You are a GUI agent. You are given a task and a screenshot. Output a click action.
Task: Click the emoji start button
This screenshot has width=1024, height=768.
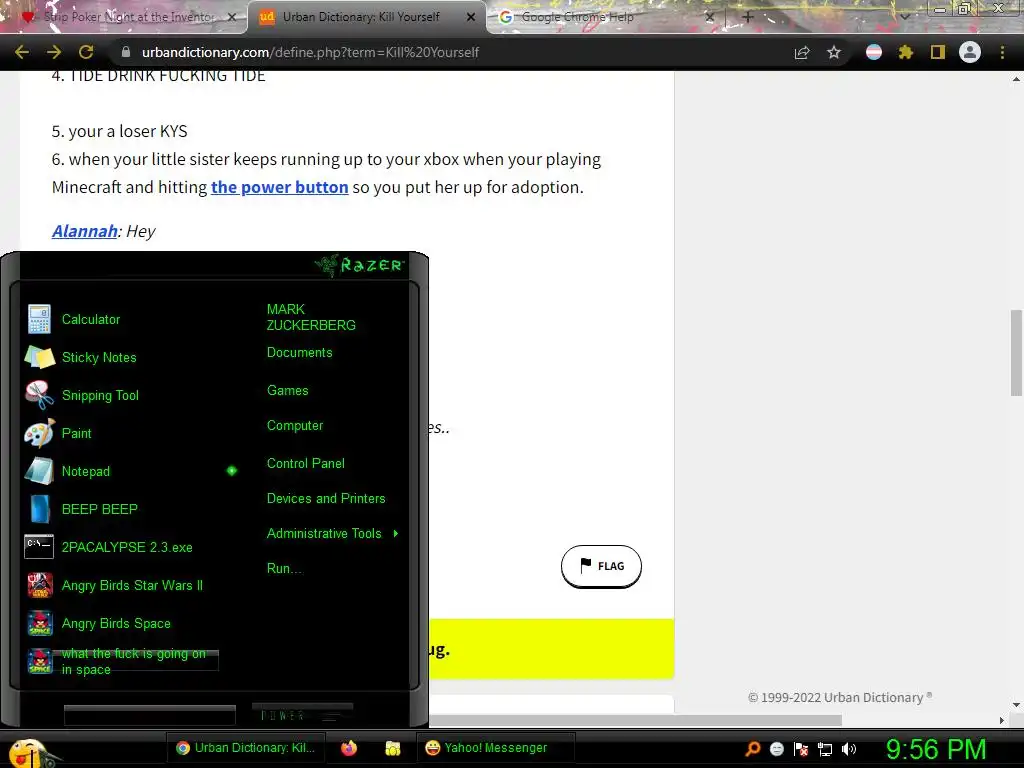click(x=27, y=752)
